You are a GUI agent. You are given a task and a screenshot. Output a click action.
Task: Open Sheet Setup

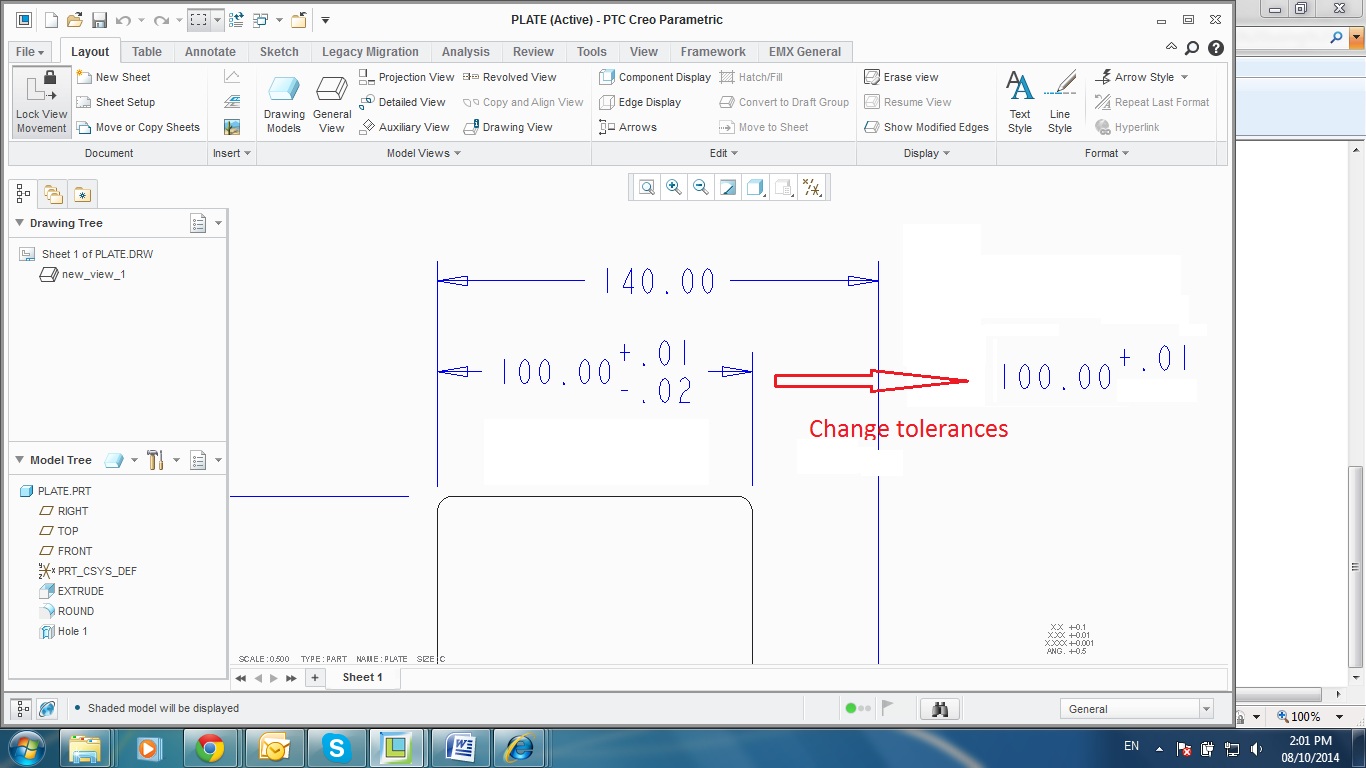pos(115,102)
